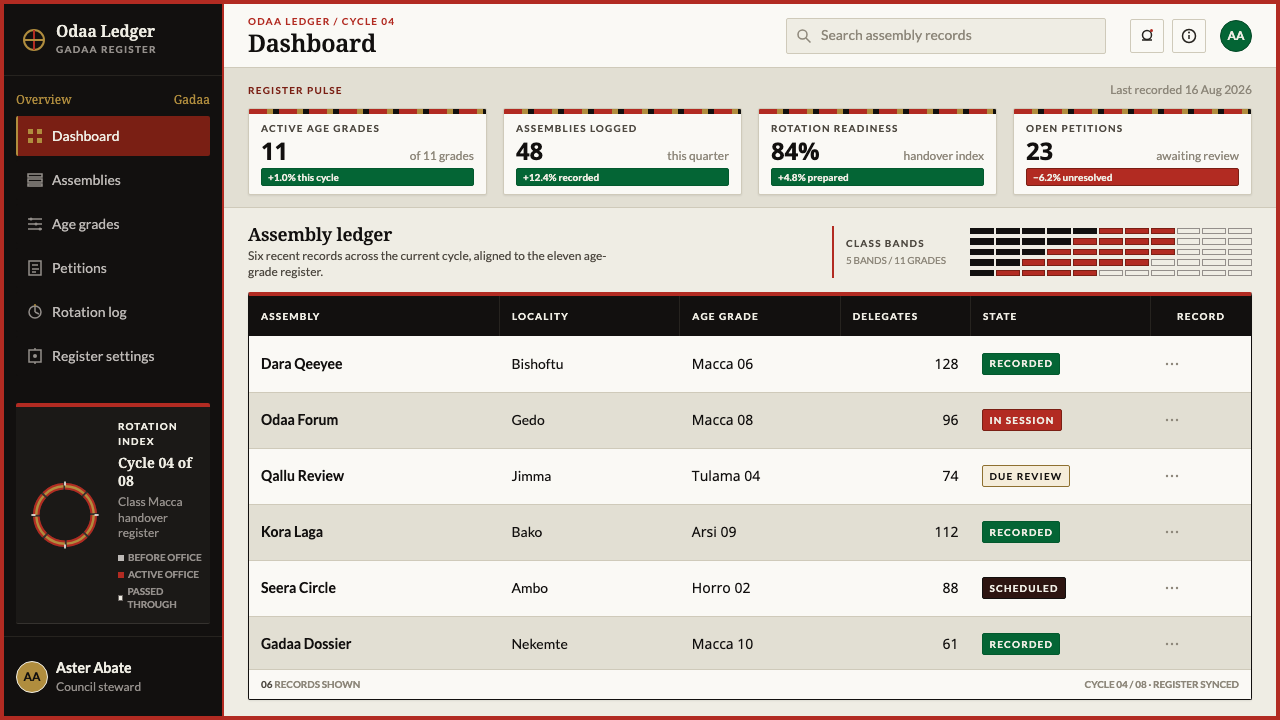Open record options for Dara Qeeyee
1280x720 pixels.
(1172, 364)
